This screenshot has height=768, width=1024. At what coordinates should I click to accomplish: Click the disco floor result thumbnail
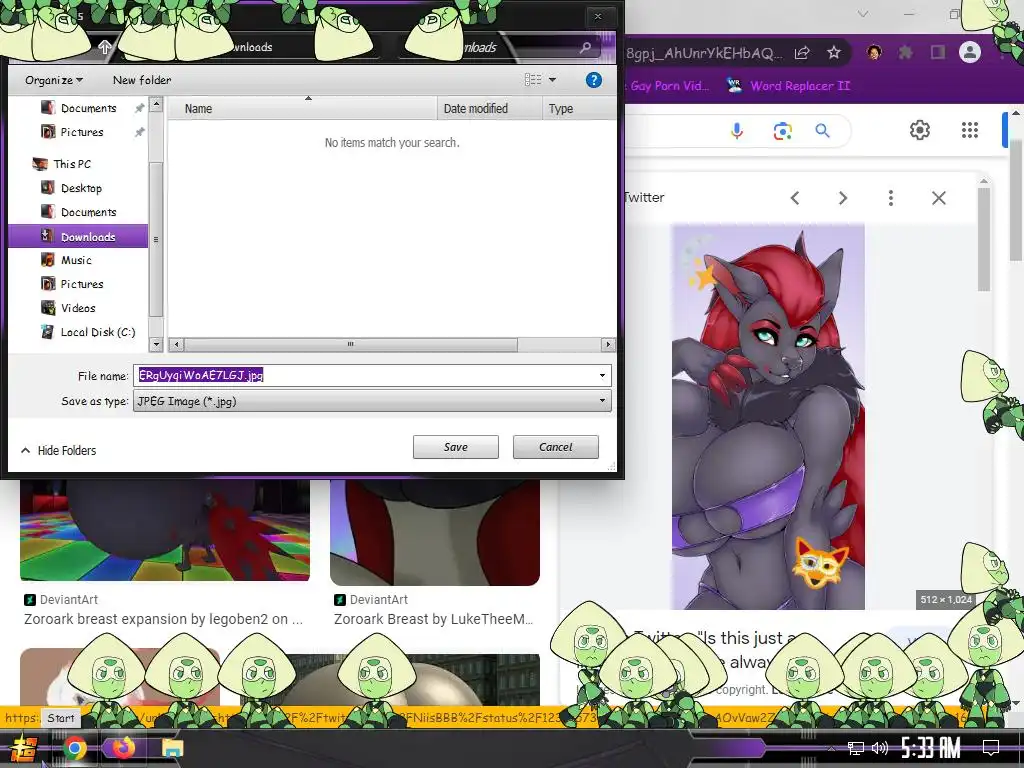click(165, 530)
